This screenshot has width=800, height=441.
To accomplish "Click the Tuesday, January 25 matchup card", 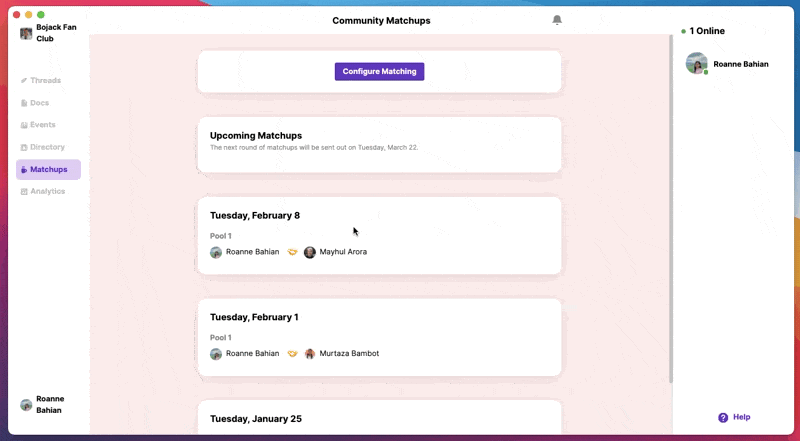I will pos(379,418).
